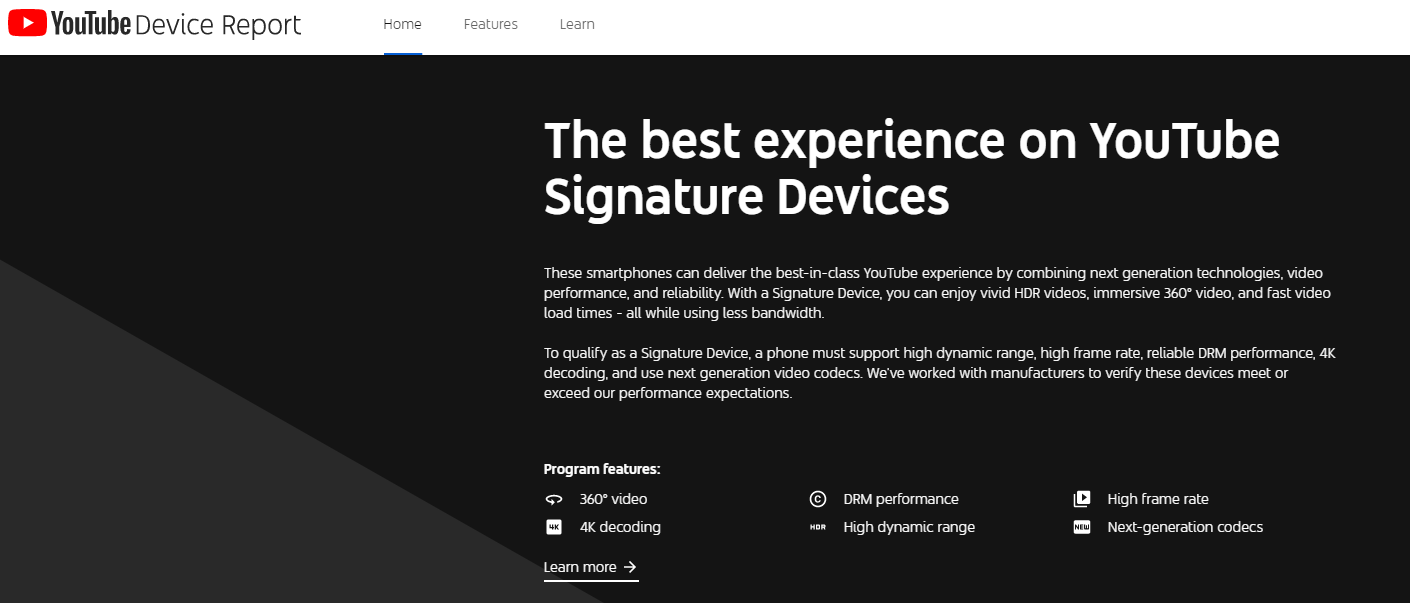Click the High frame rate icon
The image size is (1410, 603).
[1081, 499]
